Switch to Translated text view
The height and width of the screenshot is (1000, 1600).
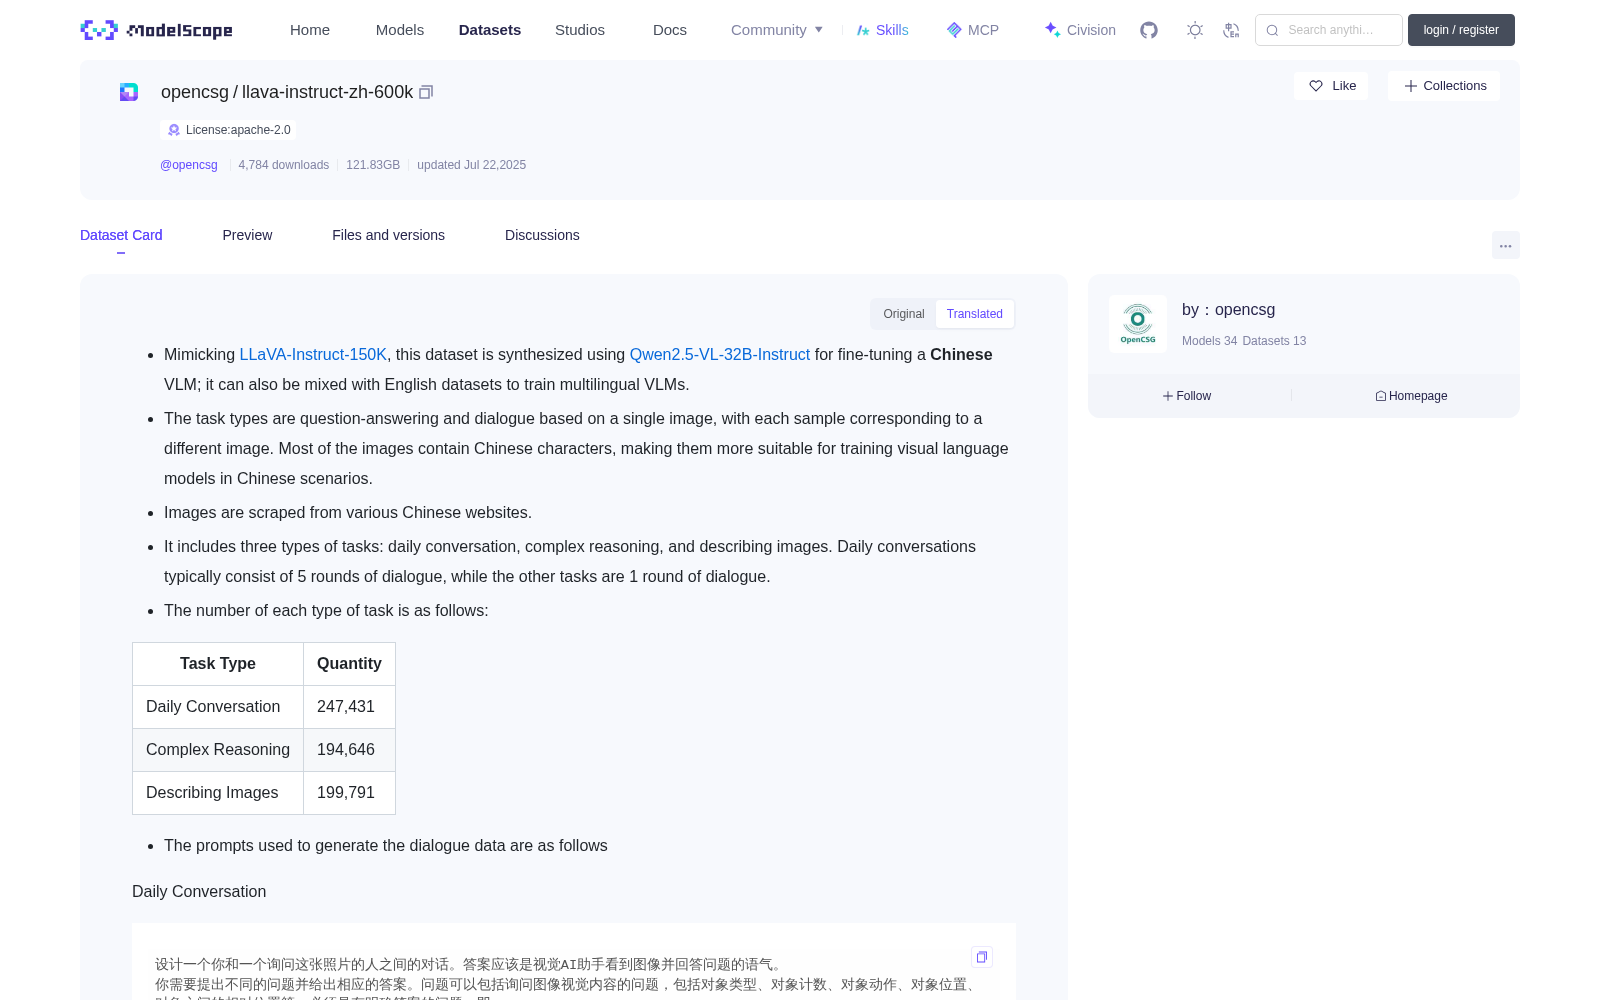[x=975, y=314]
